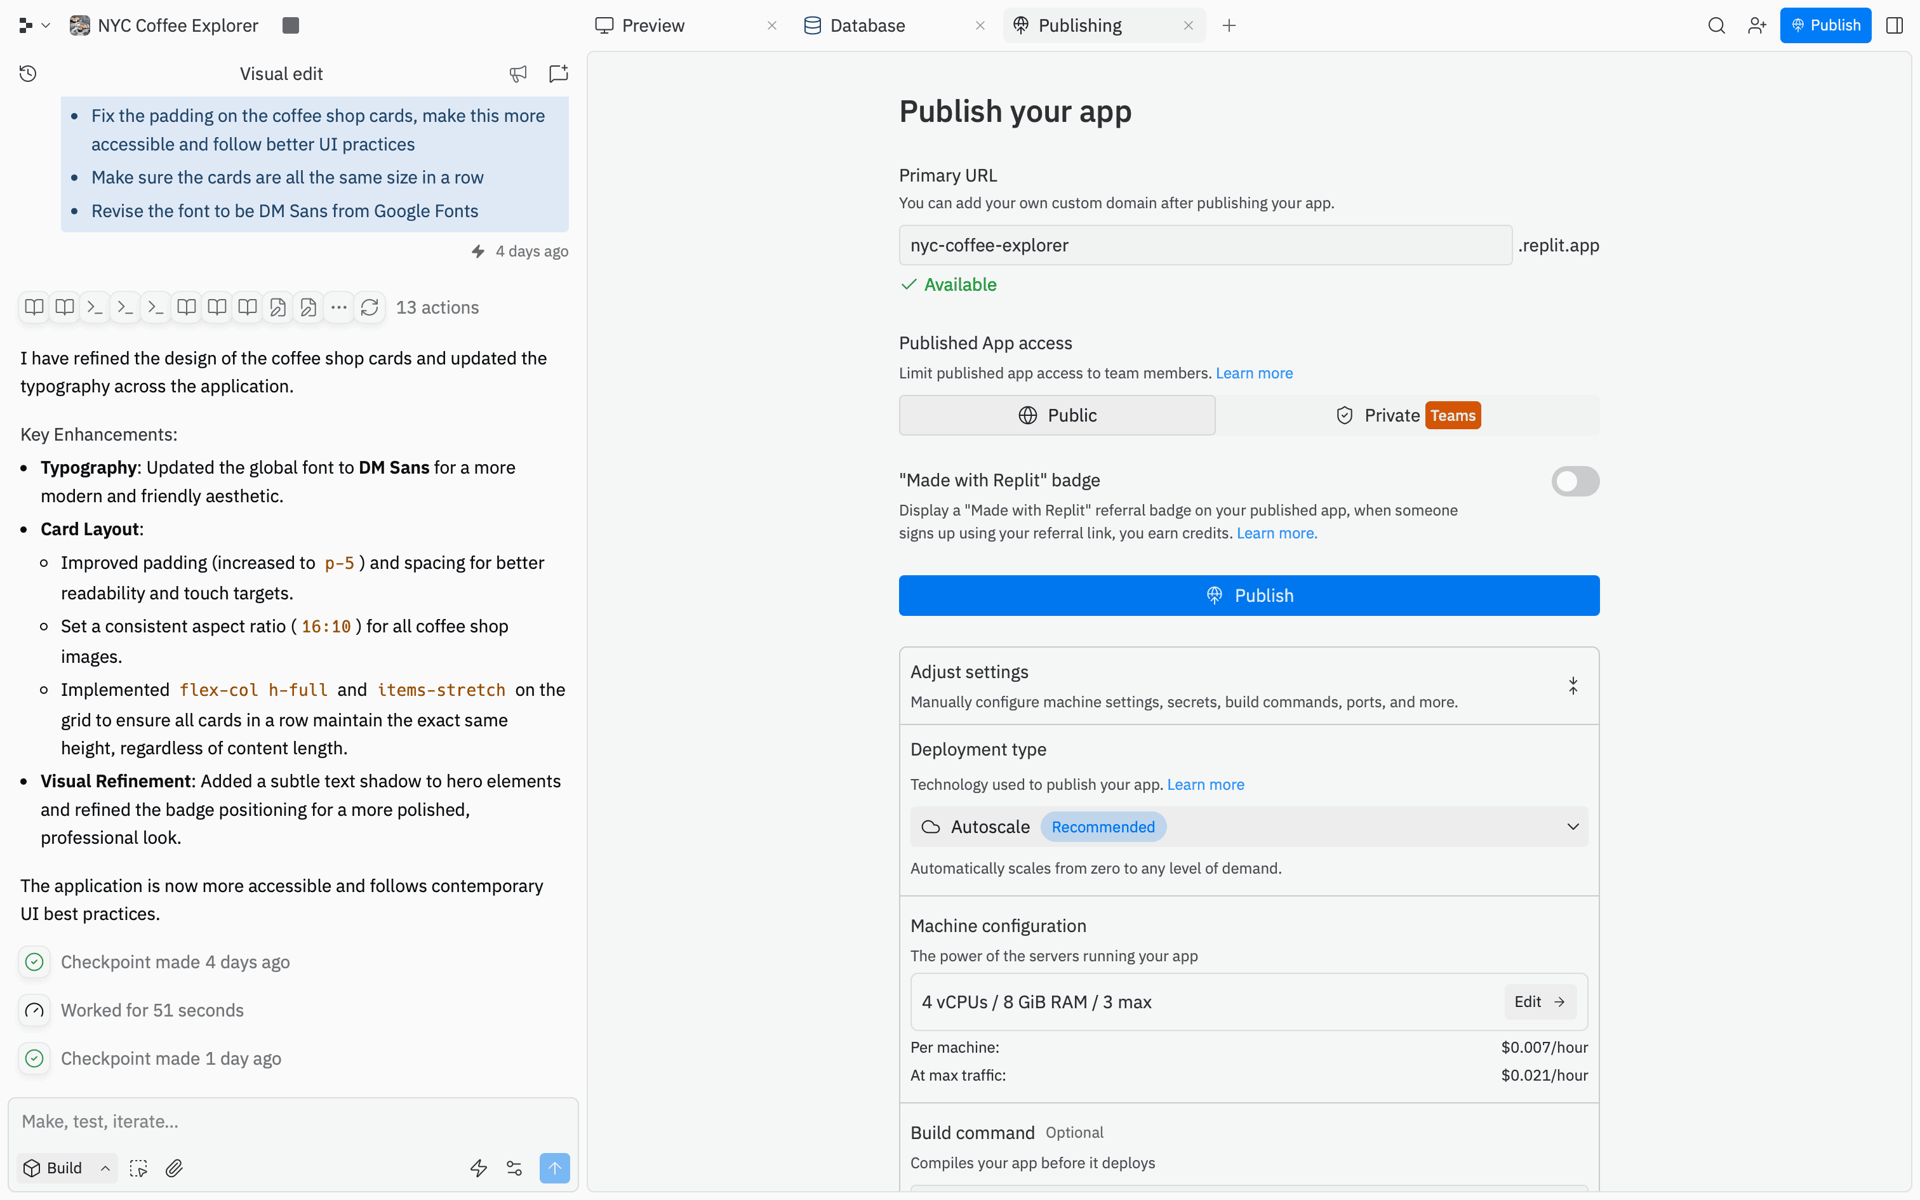Click Learn more beside app access
The image size is (1920, 1200).
1254,373
